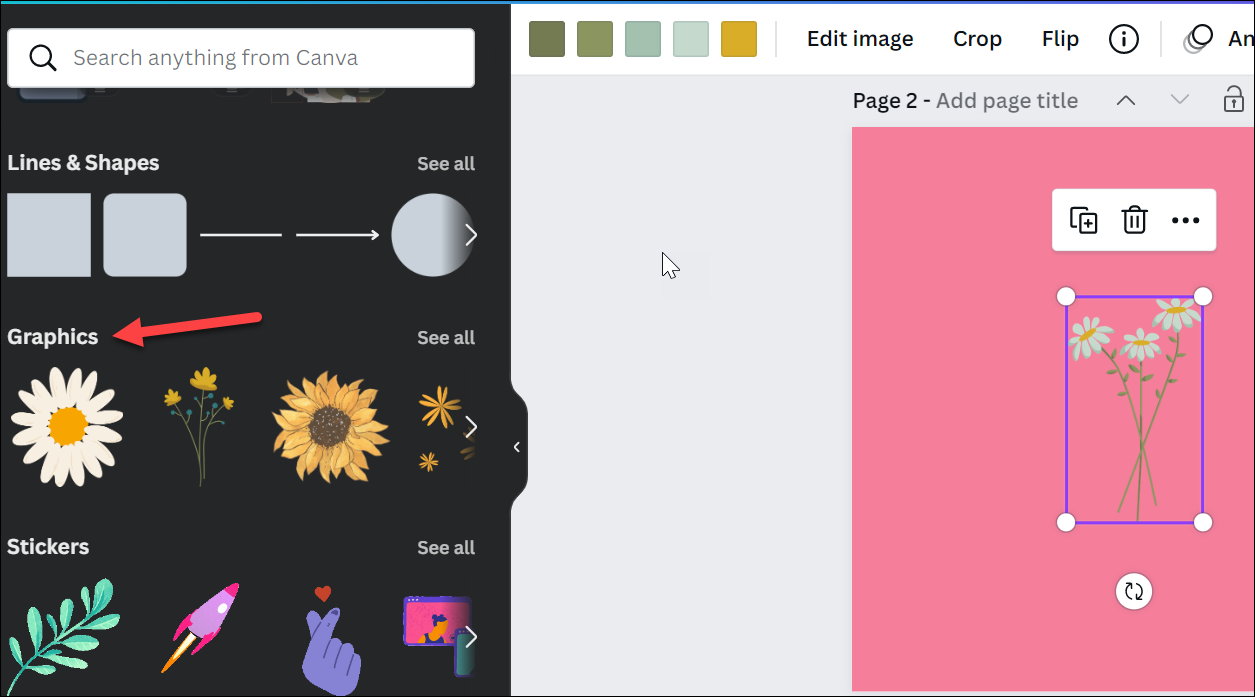The width and height of the screenshot is (1255, 697).
Task: Click the Search anything from Canva field
Action: [241, 58]
